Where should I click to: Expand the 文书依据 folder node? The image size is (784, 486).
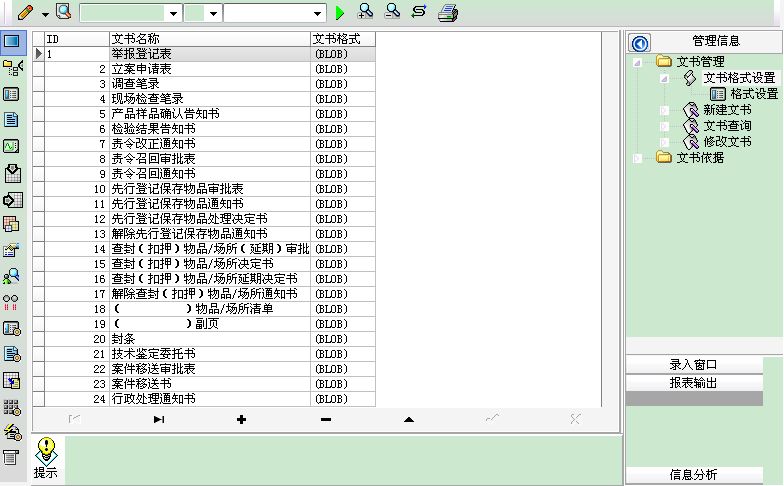(637, 158)
